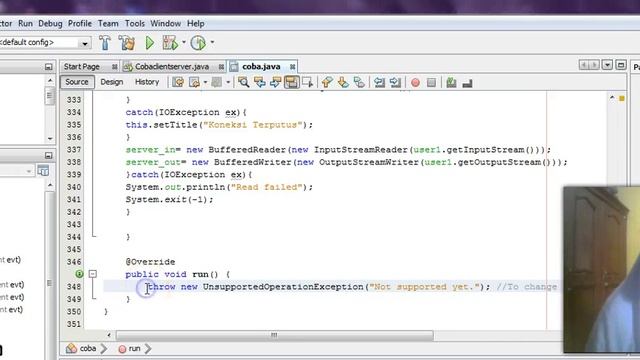Click Previous Bookmark icon
This screenshot has height=360, width=640.
point(327,82)
